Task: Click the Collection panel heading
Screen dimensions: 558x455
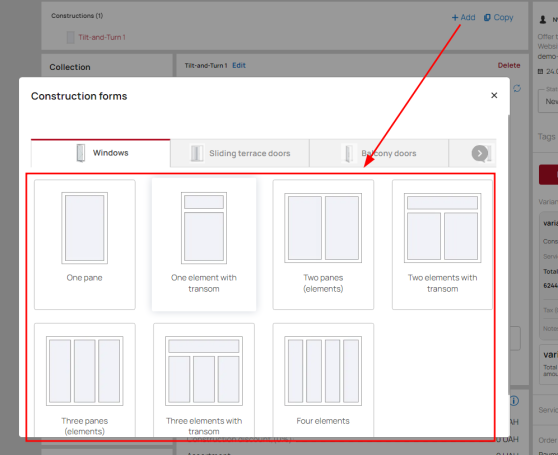Action: 70,67
